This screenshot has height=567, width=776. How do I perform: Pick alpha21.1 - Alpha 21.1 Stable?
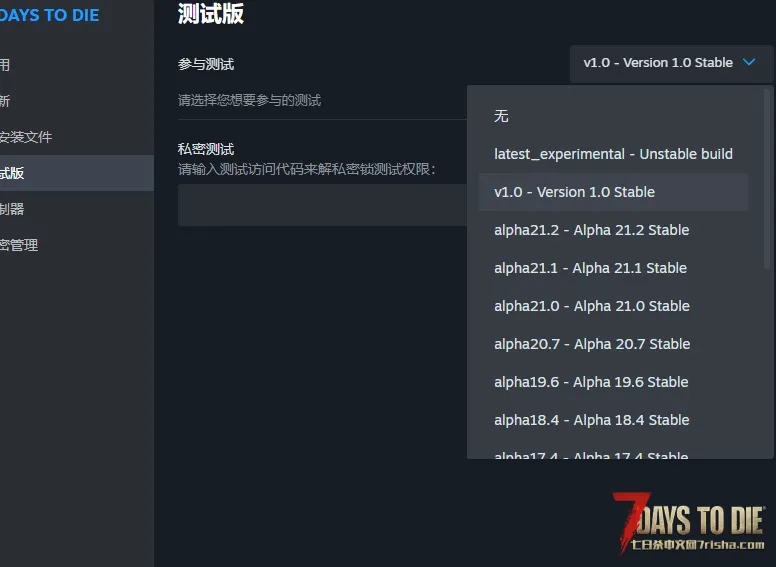pyautogui.click(x=613, y=268)
